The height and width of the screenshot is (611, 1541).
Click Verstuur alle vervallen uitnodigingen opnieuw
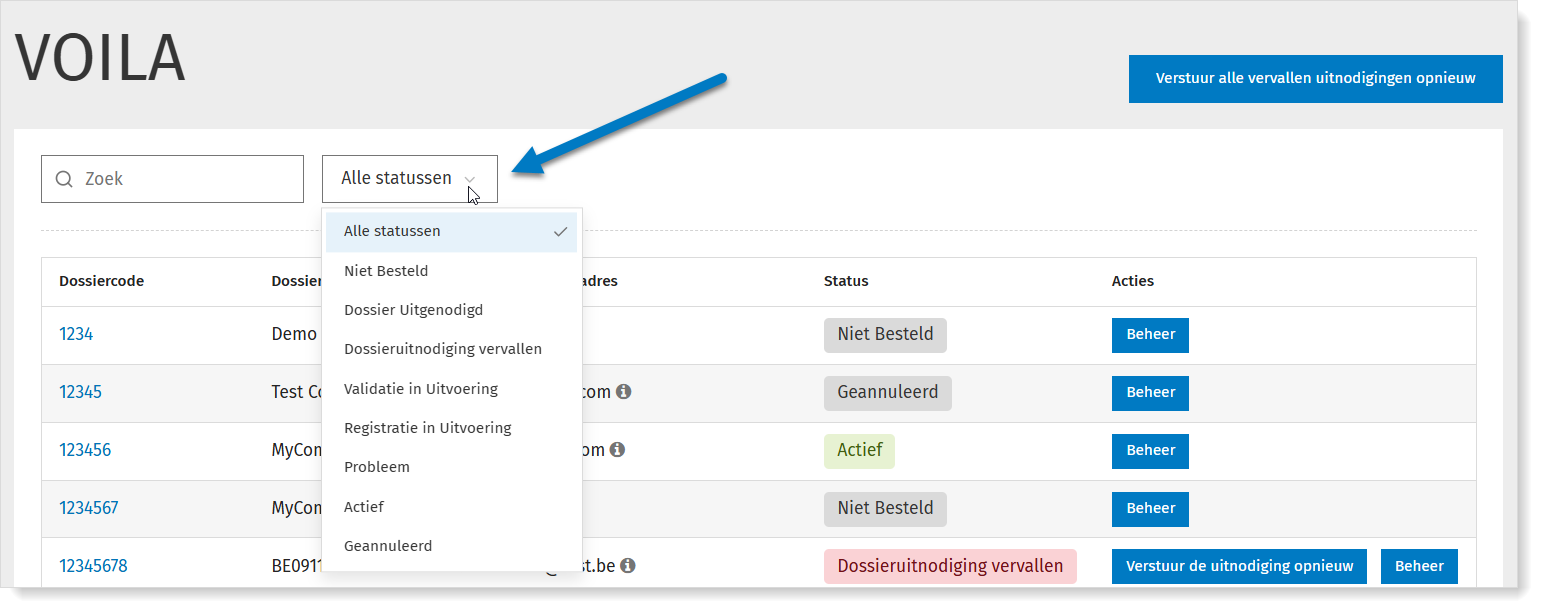tap(1315, 78)
